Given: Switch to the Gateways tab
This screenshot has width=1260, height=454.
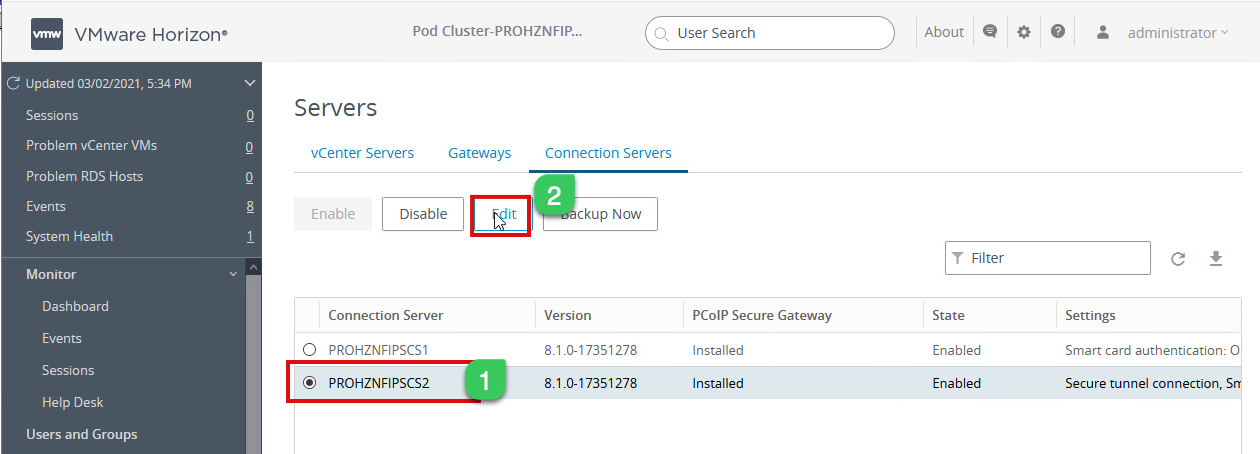Looking at the screenshot, I should coord(479,153).
